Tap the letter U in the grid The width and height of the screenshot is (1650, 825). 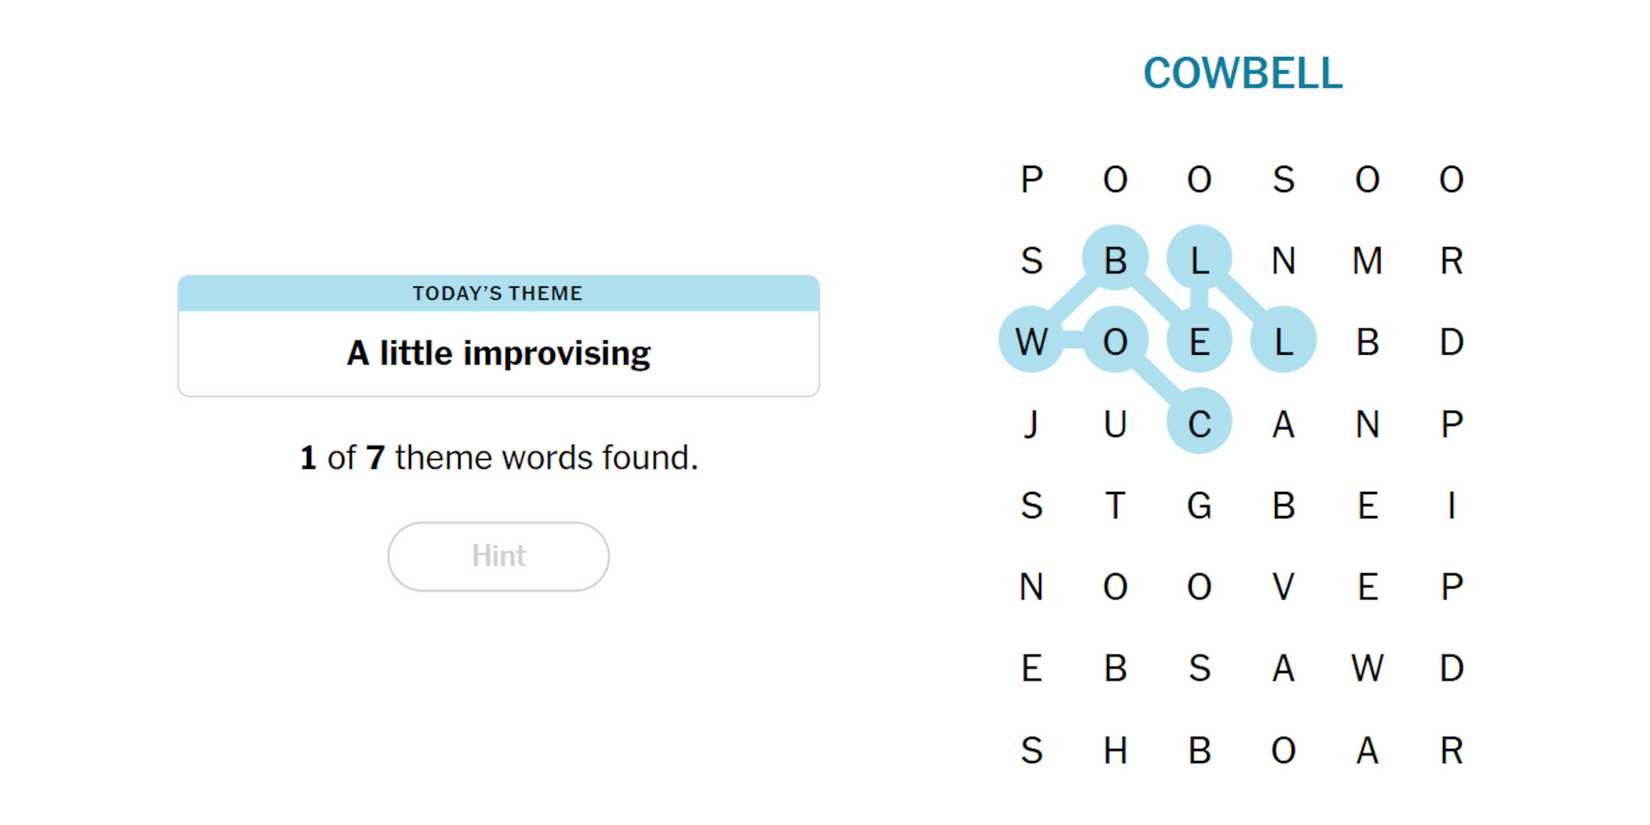click(x=1115, y=424)
